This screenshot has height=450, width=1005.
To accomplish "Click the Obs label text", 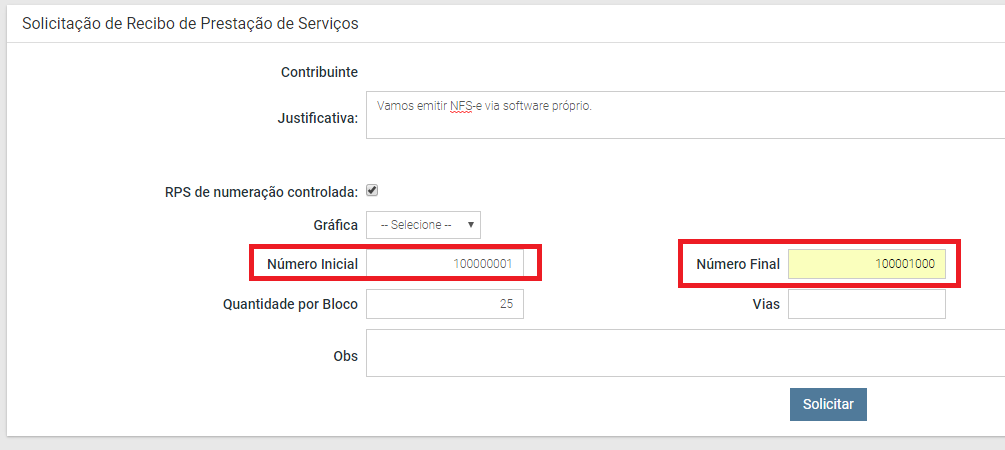I will pos(345,356).
